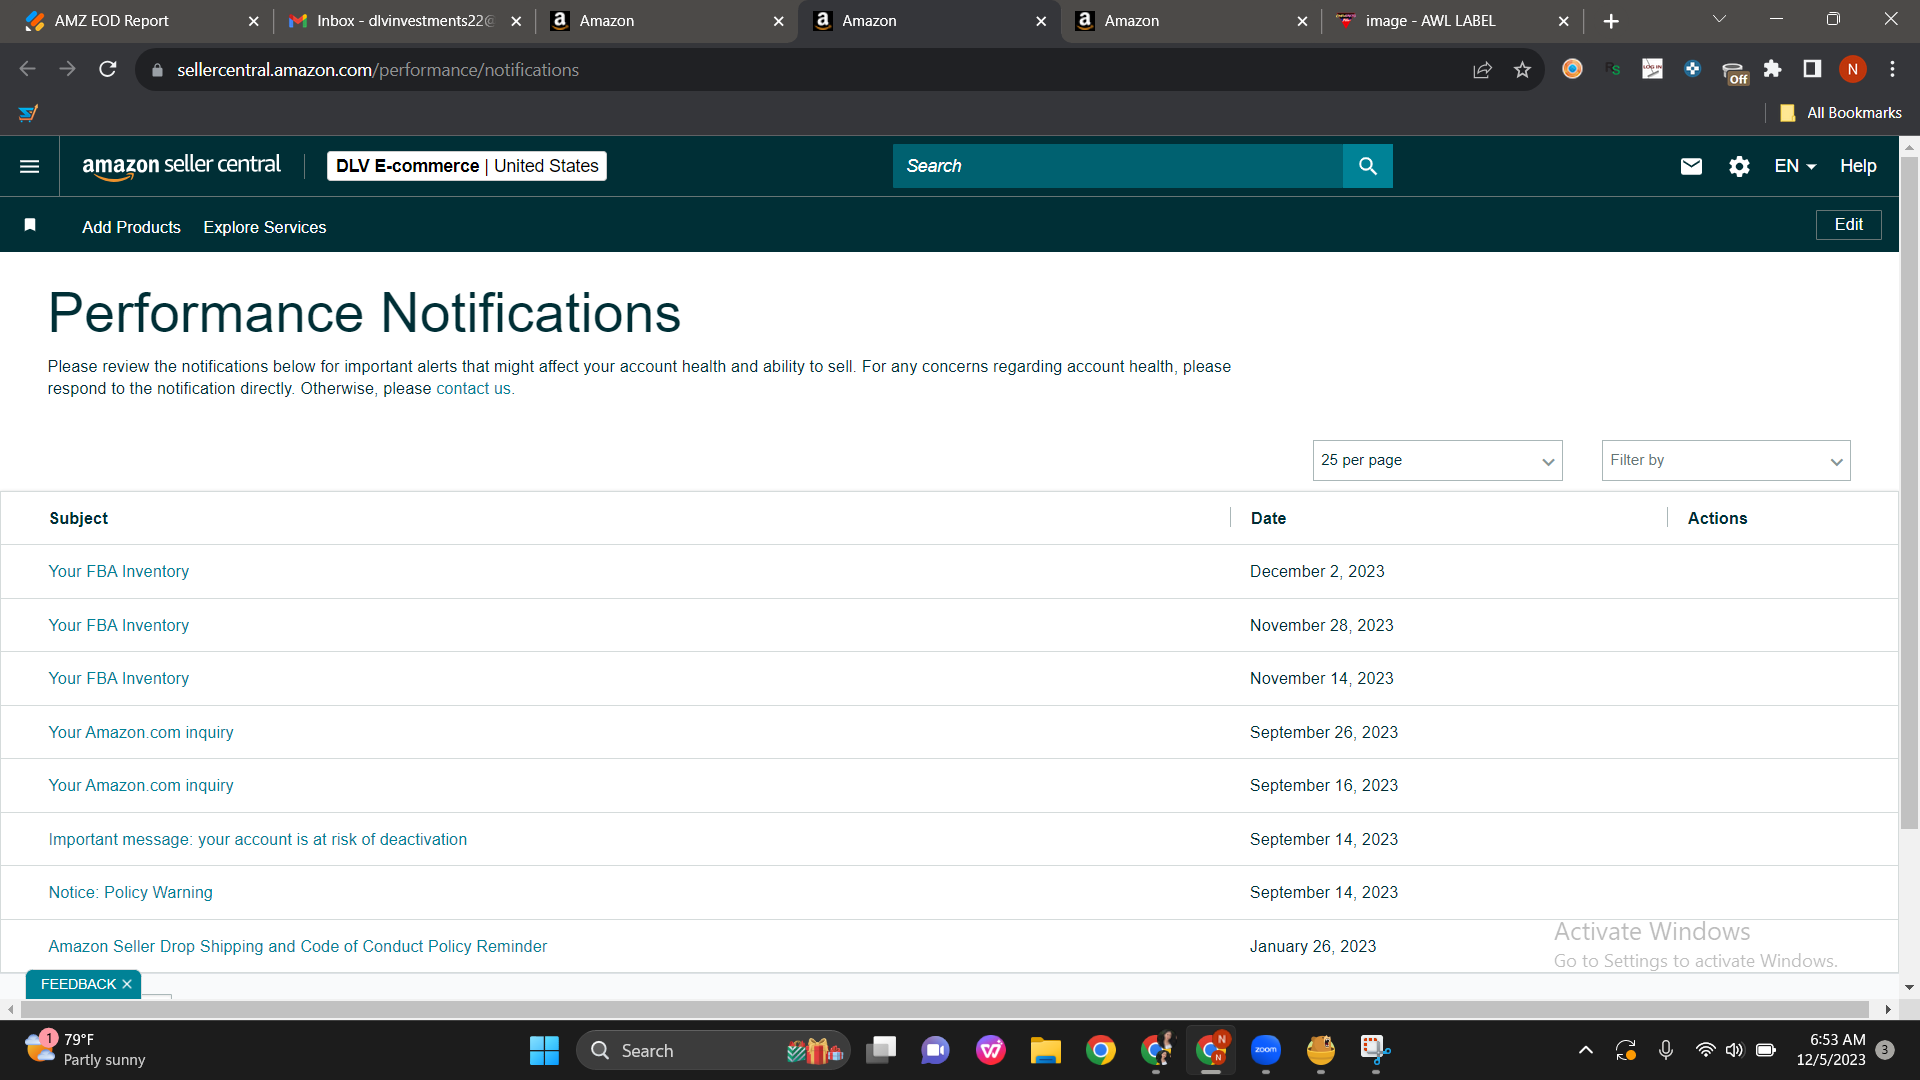
Task: Click the extension icon showing Off badge
Action: click(x=1734, y=71)
